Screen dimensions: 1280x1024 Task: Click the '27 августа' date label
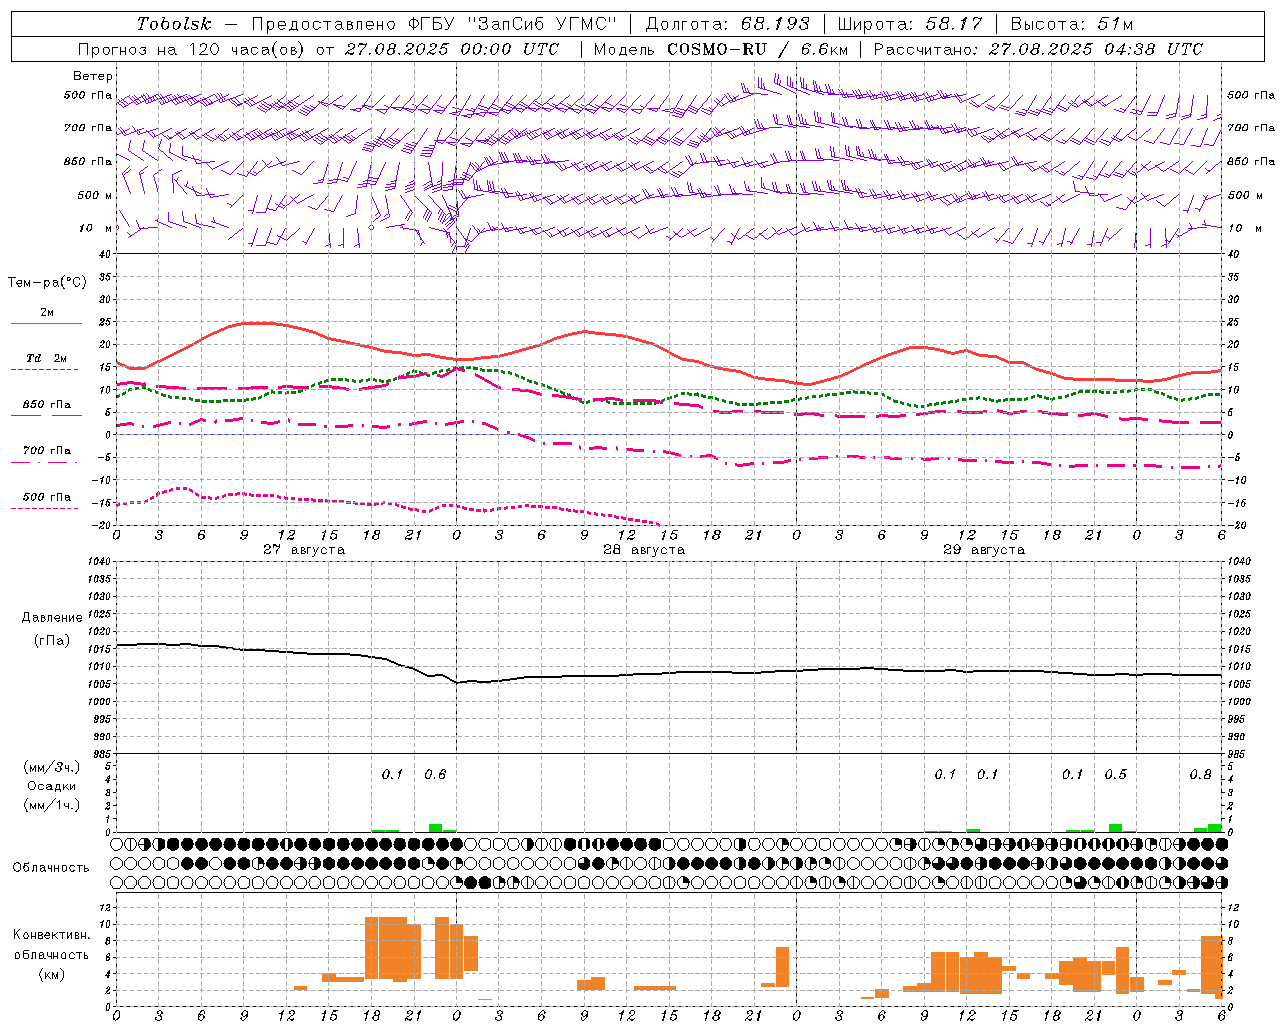tap(304, 550)
